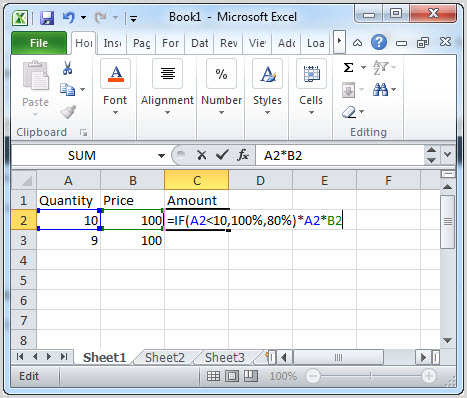Click the Redo arrow icon
The image size is (467, 398).
100,17
